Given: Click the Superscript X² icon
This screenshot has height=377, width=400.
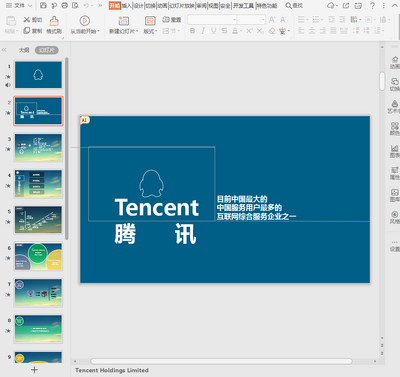Looking at the screenshot, I should point(249,31).
